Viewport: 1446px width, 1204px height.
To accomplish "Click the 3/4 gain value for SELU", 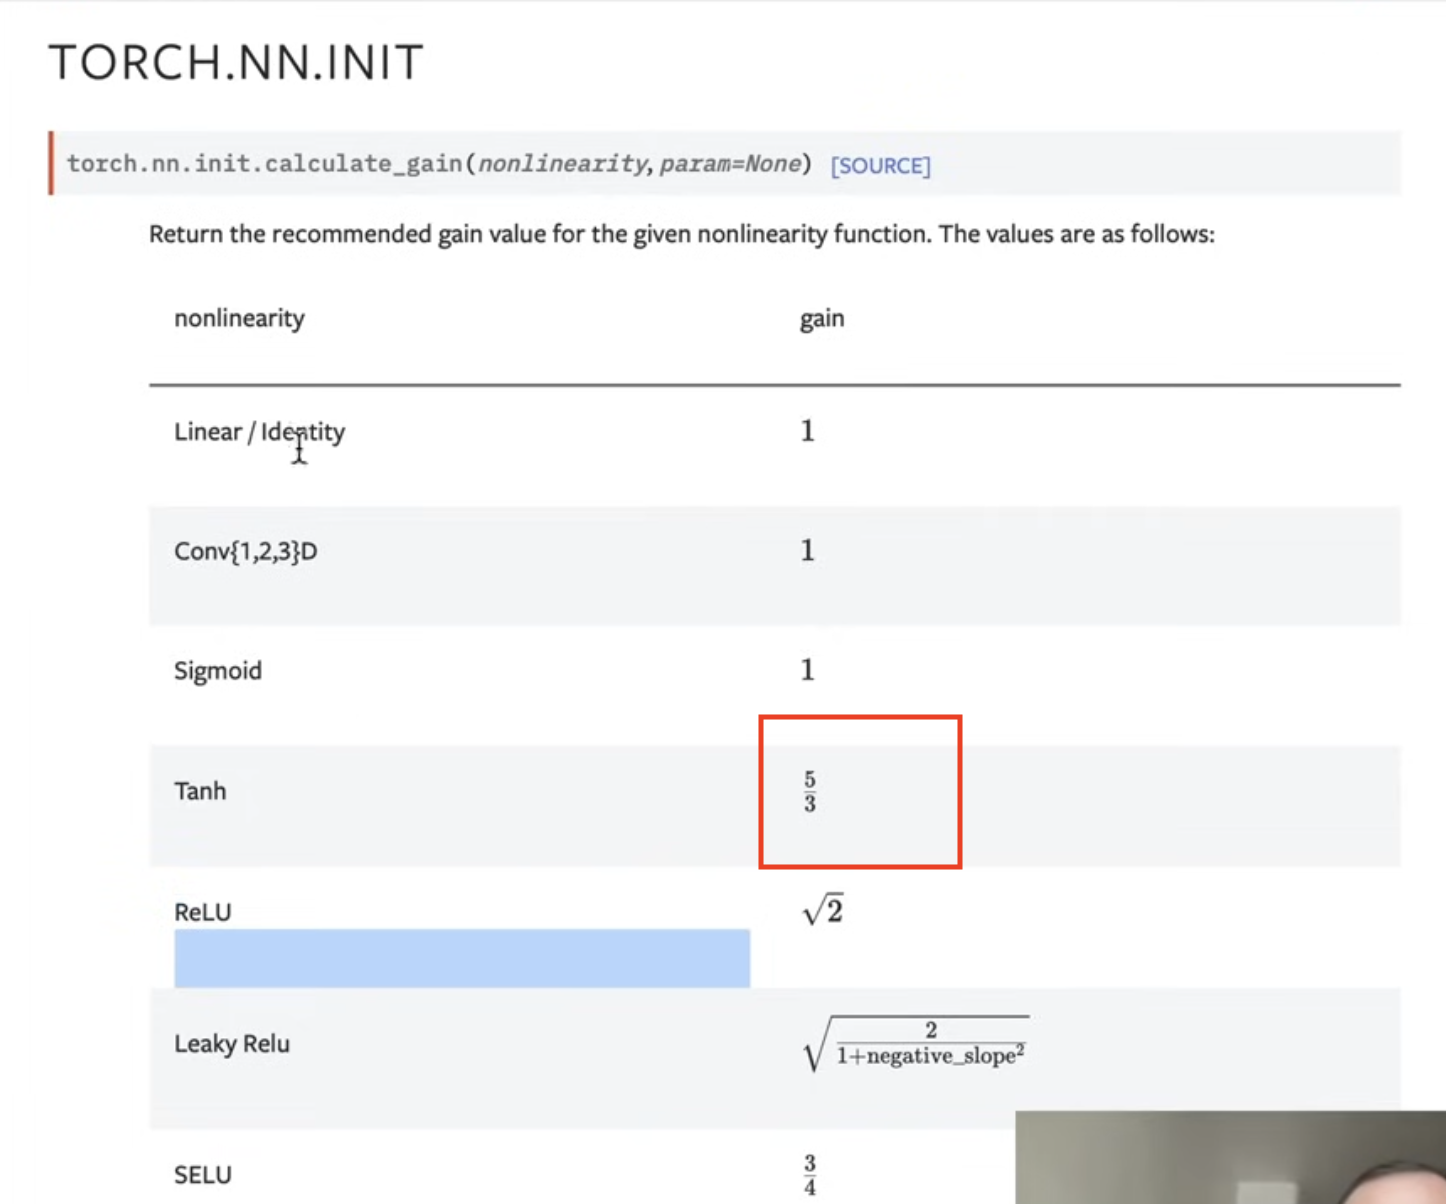I will click(x=810, y=1175).
